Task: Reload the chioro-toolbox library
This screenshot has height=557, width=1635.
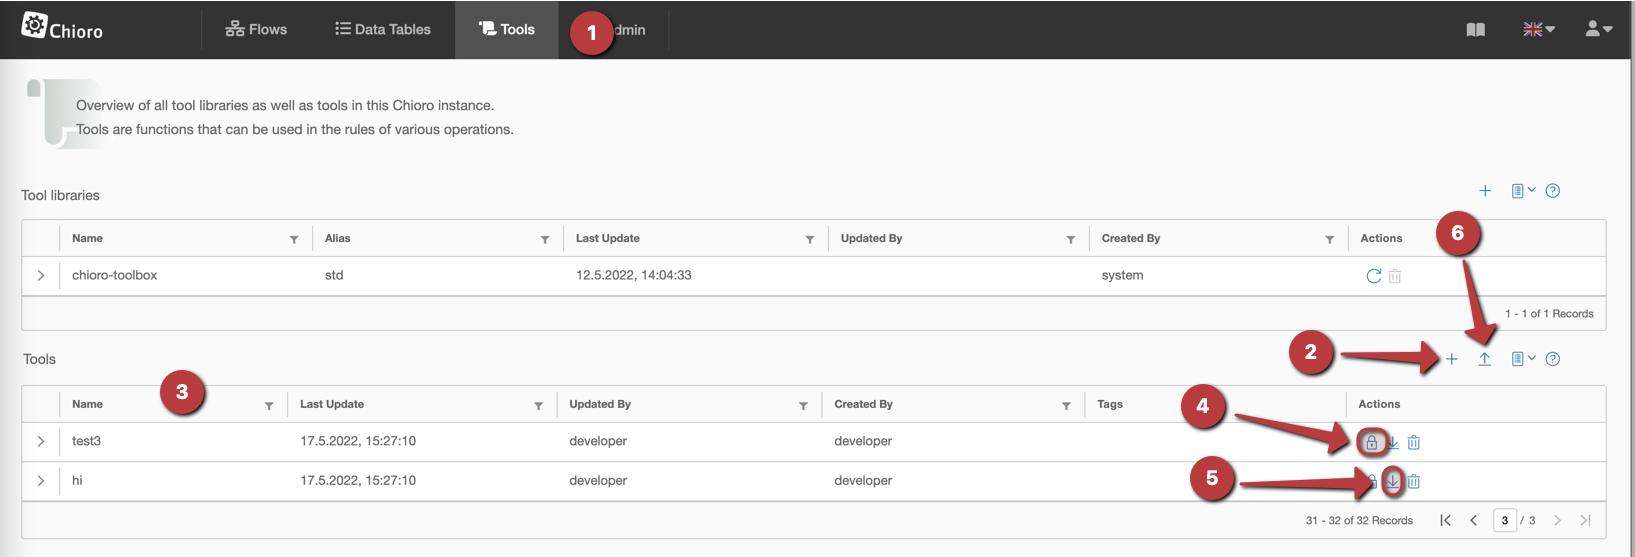Action: coord(1373,276)
